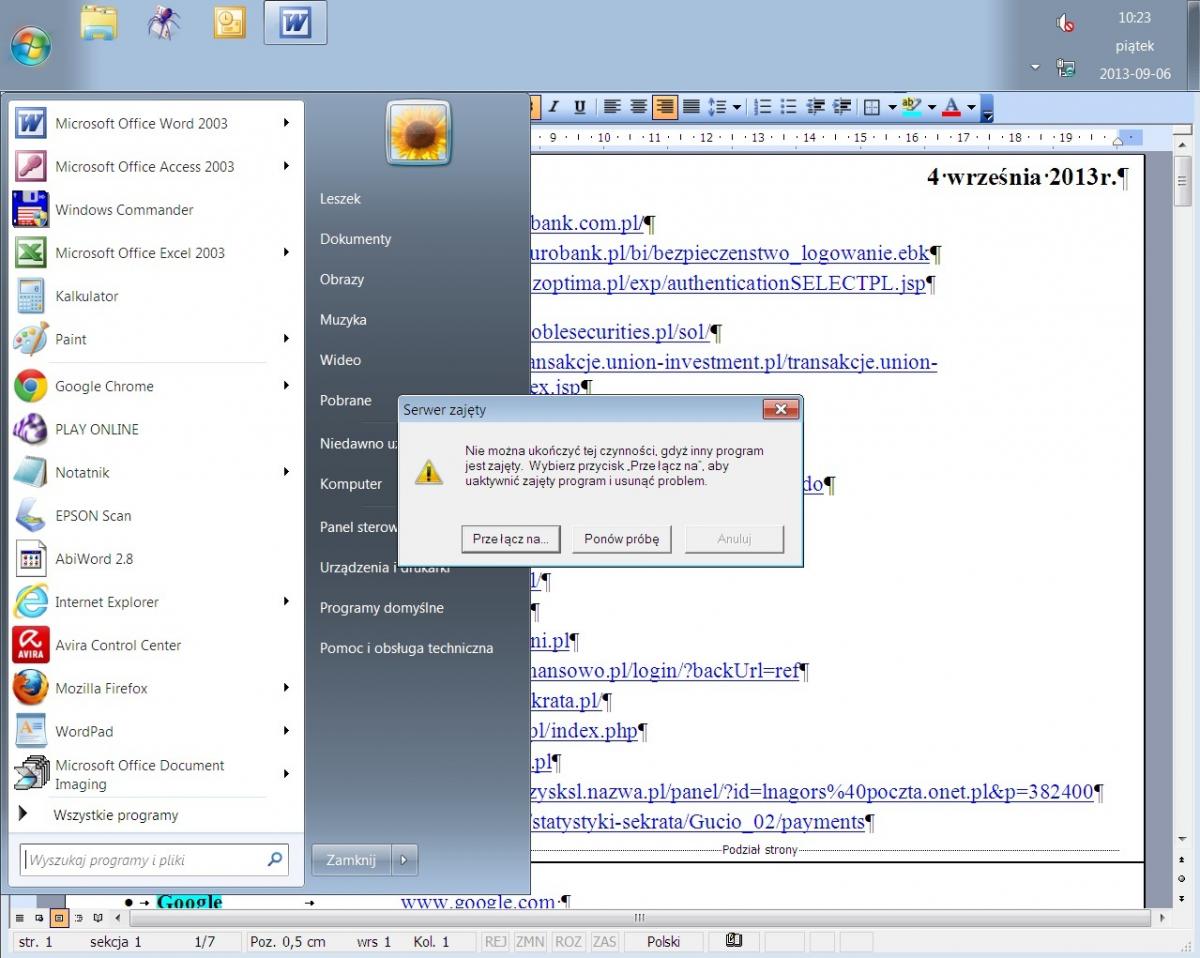Open EPSON Scan from Start menu
The image size is (1200, 958).
click(x=93, y=516)
